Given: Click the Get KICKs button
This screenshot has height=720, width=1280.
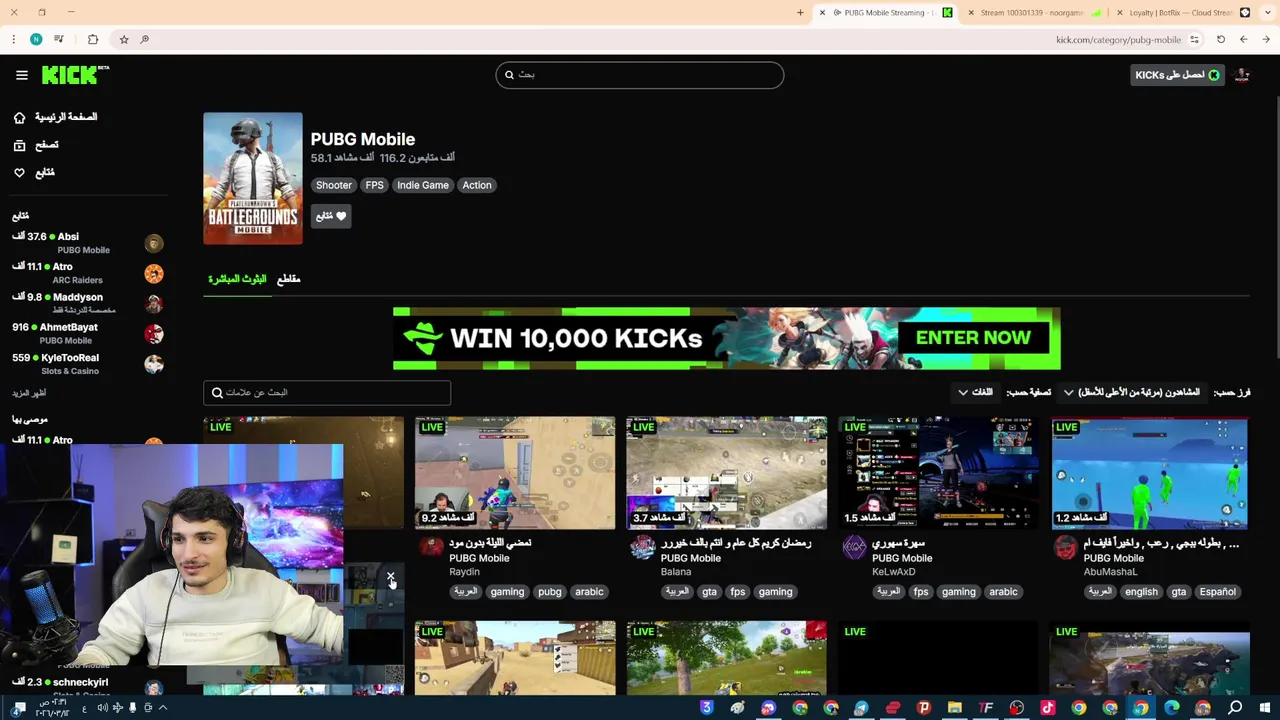Looking at the screenshot, I should pyautogui.click(x=1177, y=75).
